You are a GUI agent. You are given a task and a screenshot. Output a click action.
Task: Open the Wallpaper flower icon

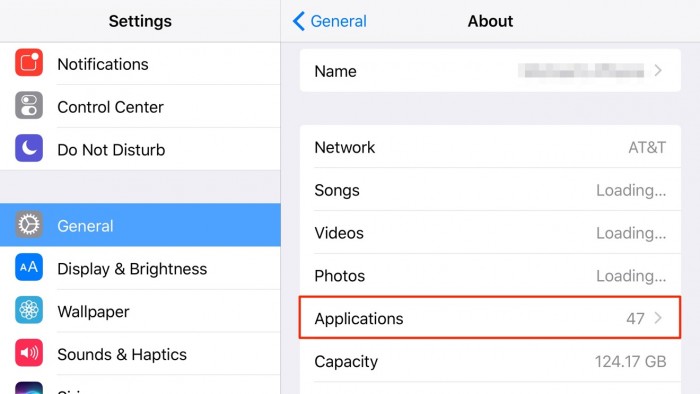coord(29,310)
